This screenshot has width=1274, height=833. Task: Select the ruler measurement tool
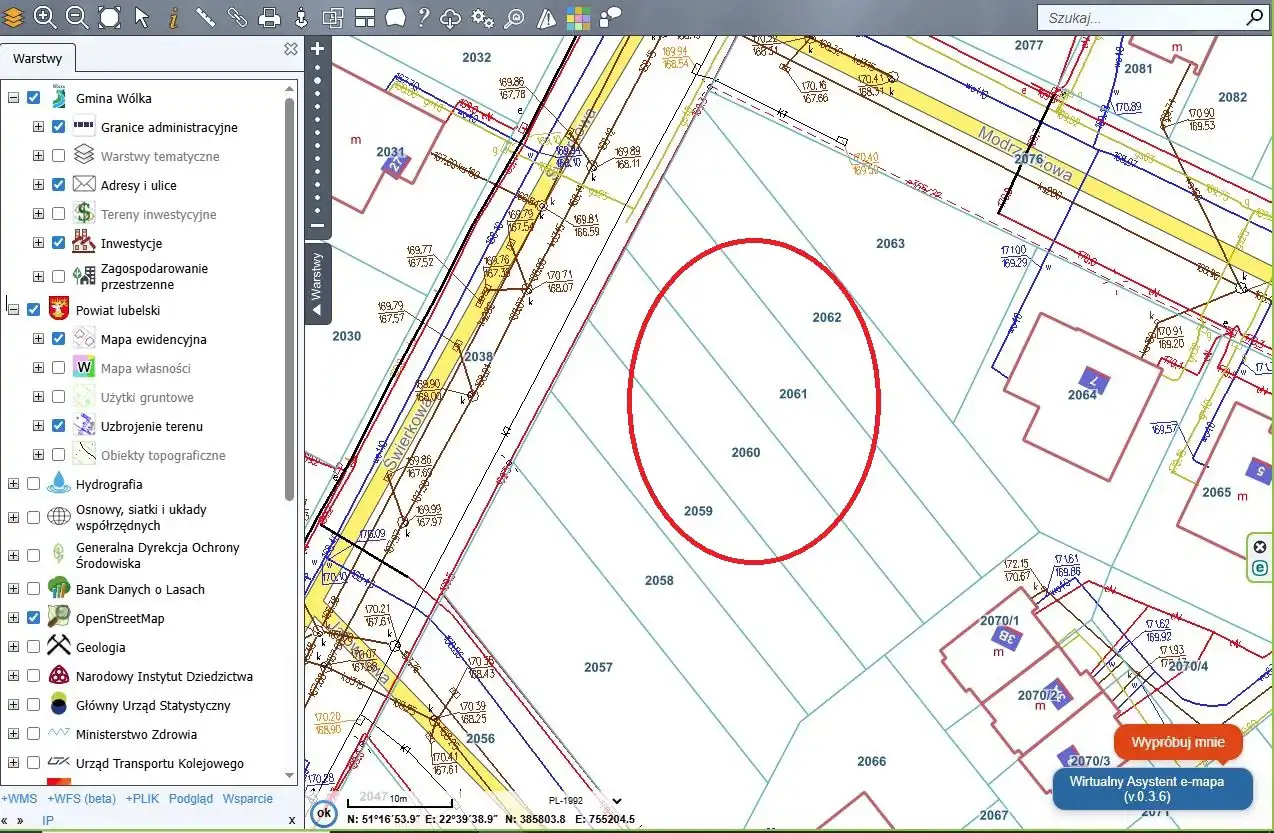point(205,17)
